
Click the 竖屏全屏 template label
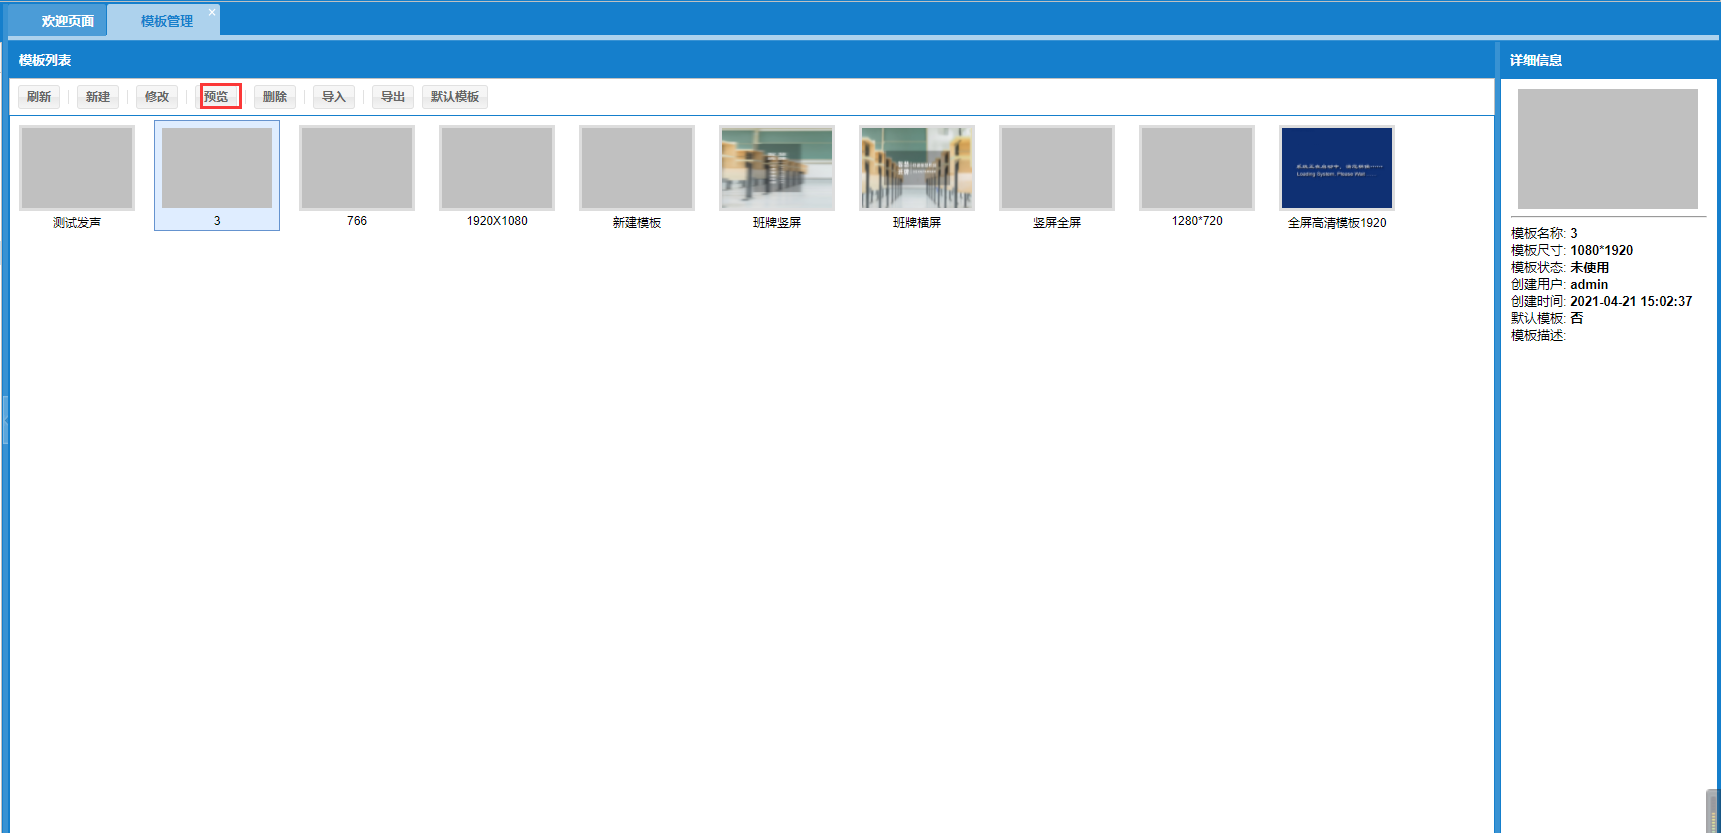click(1057, 223)
